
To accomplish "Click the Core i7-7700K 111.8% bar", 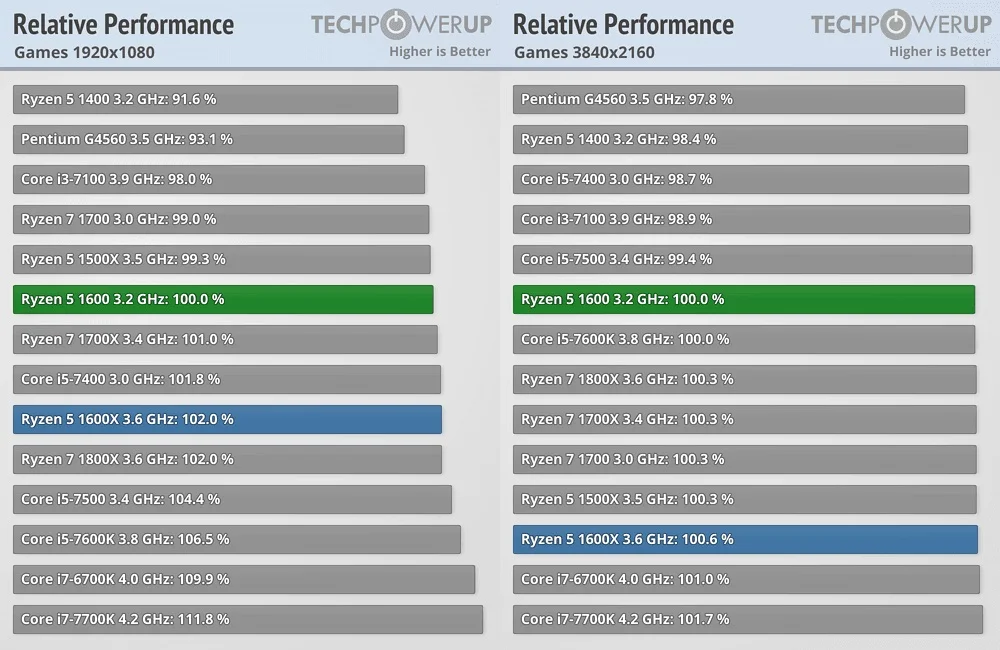I will click(x=248, y=619).
